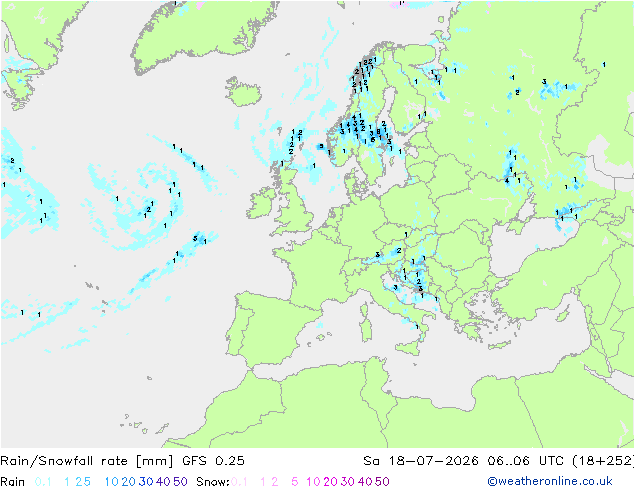Pick the 0.1 value in the Rain legend

[x=43, y=482]
